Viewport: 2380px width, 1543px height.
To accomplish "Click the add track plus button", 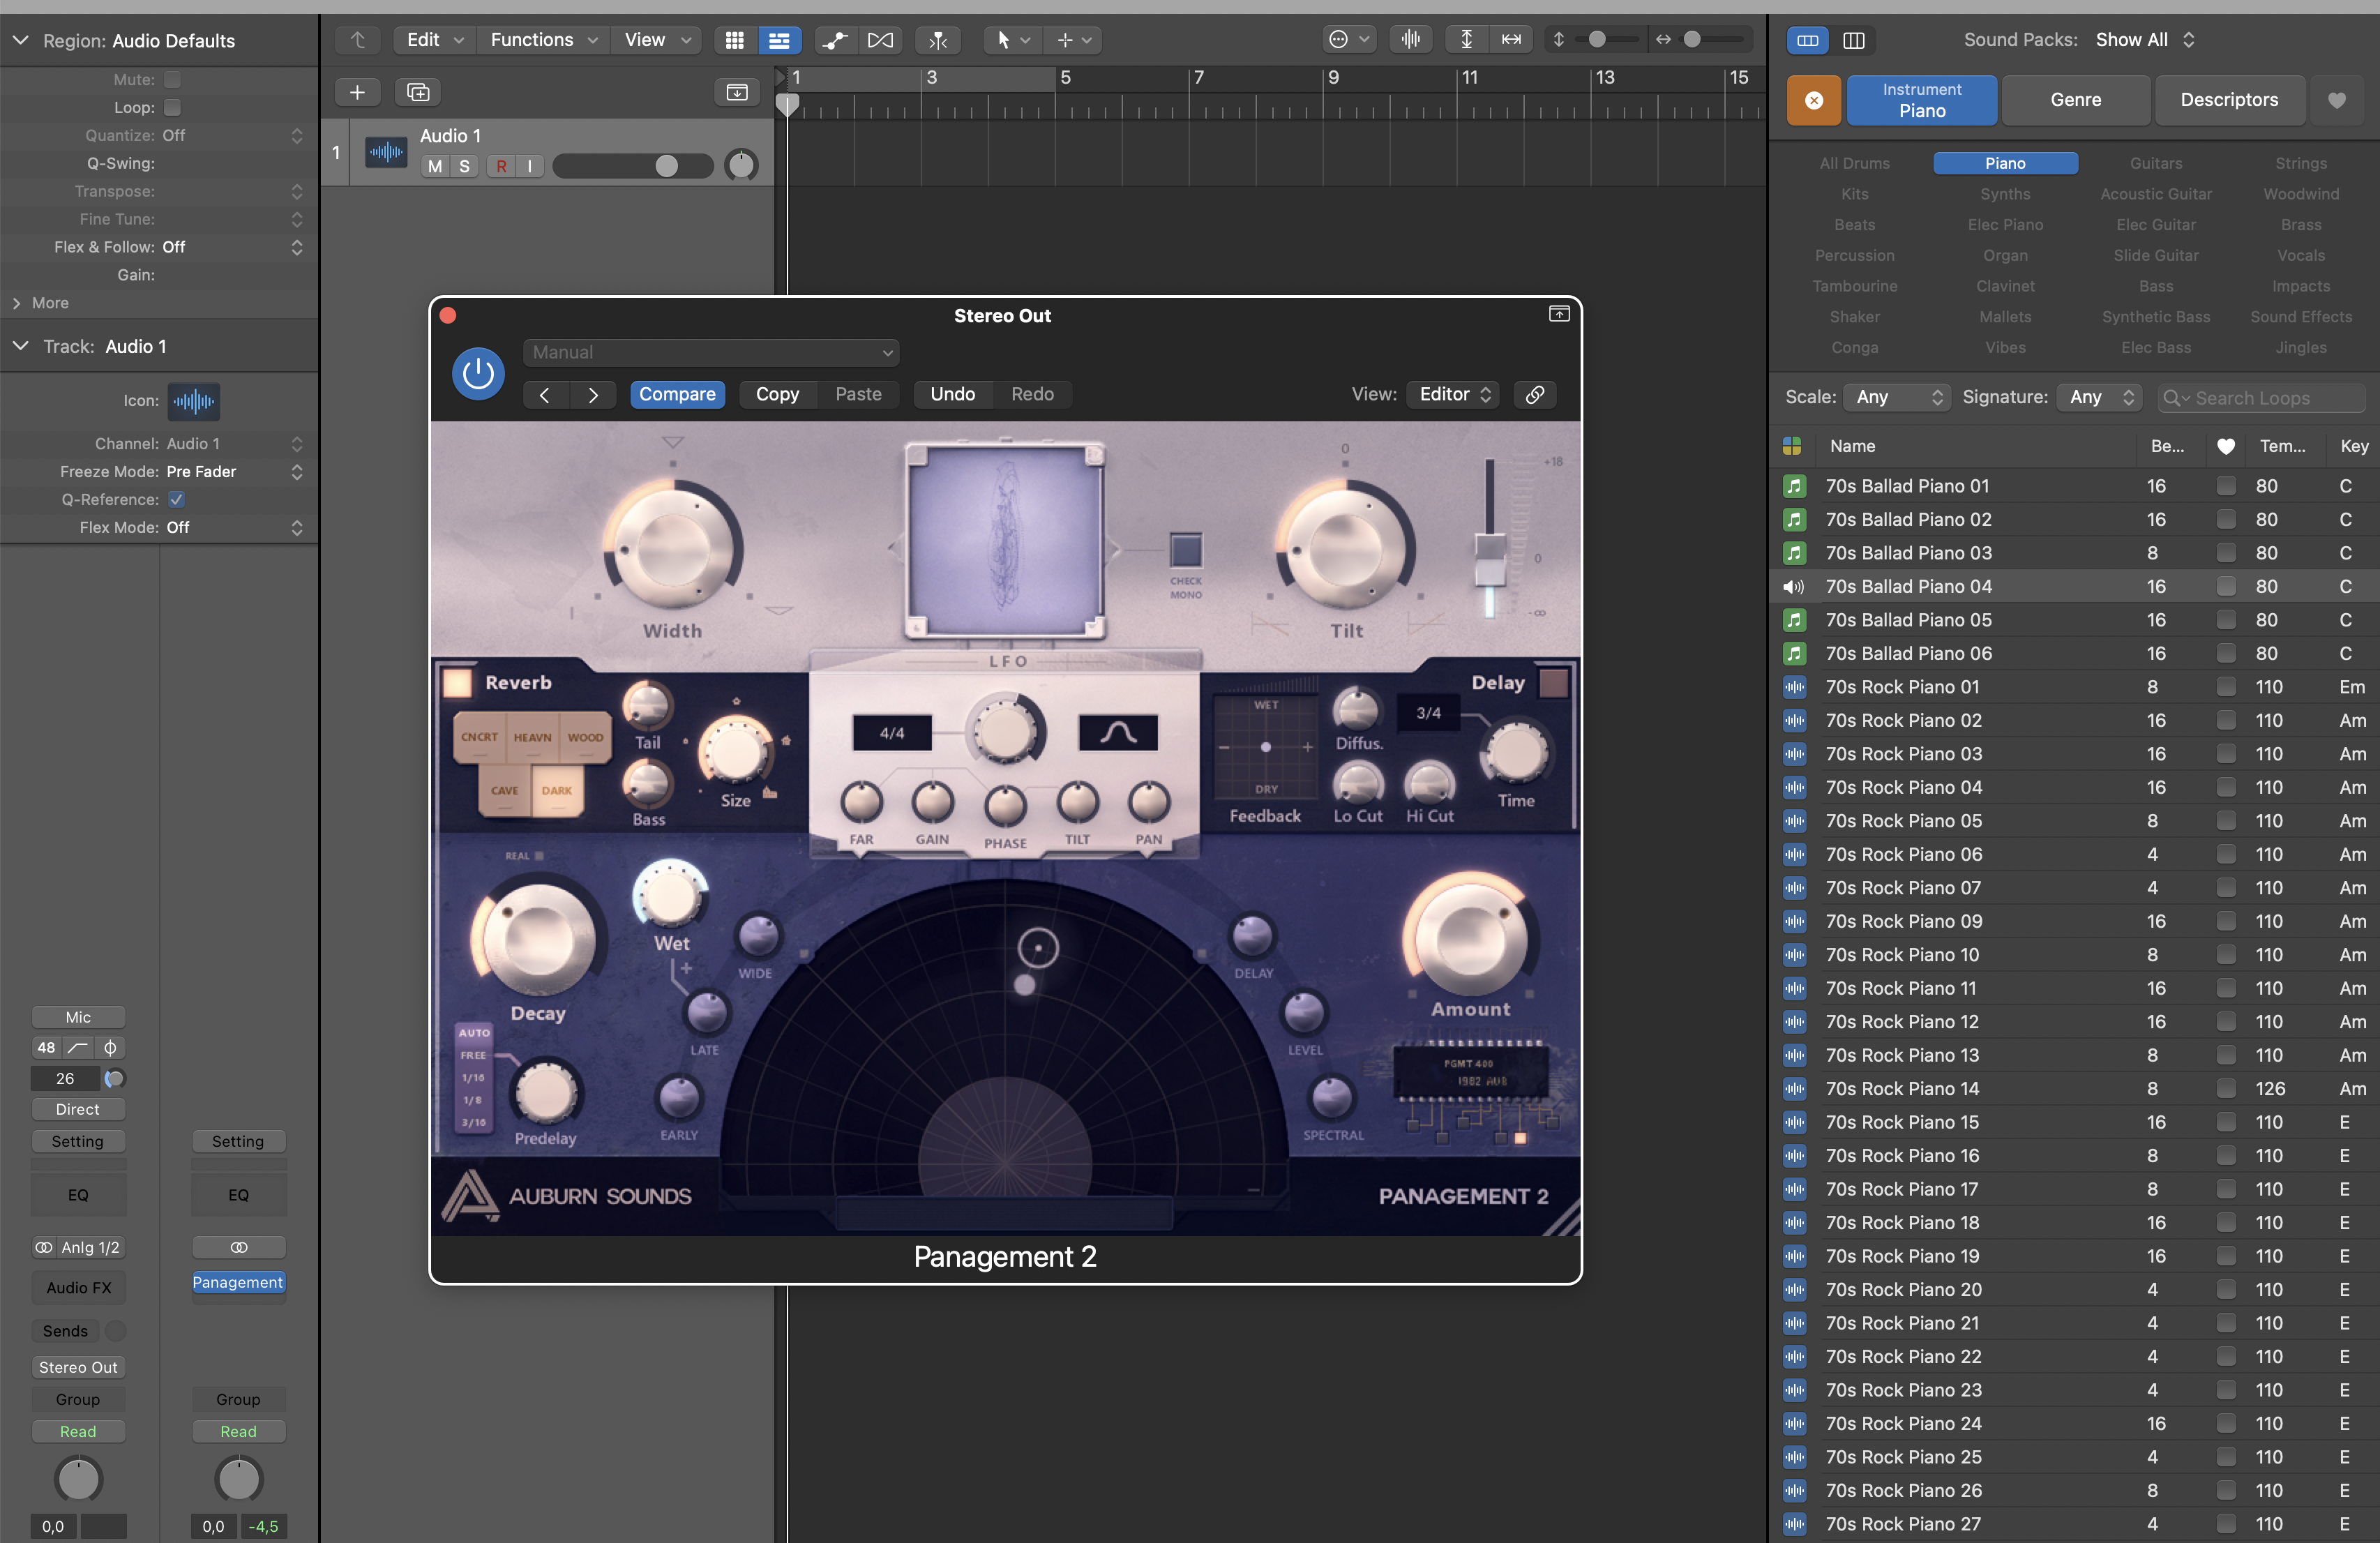I will (357, 92).
